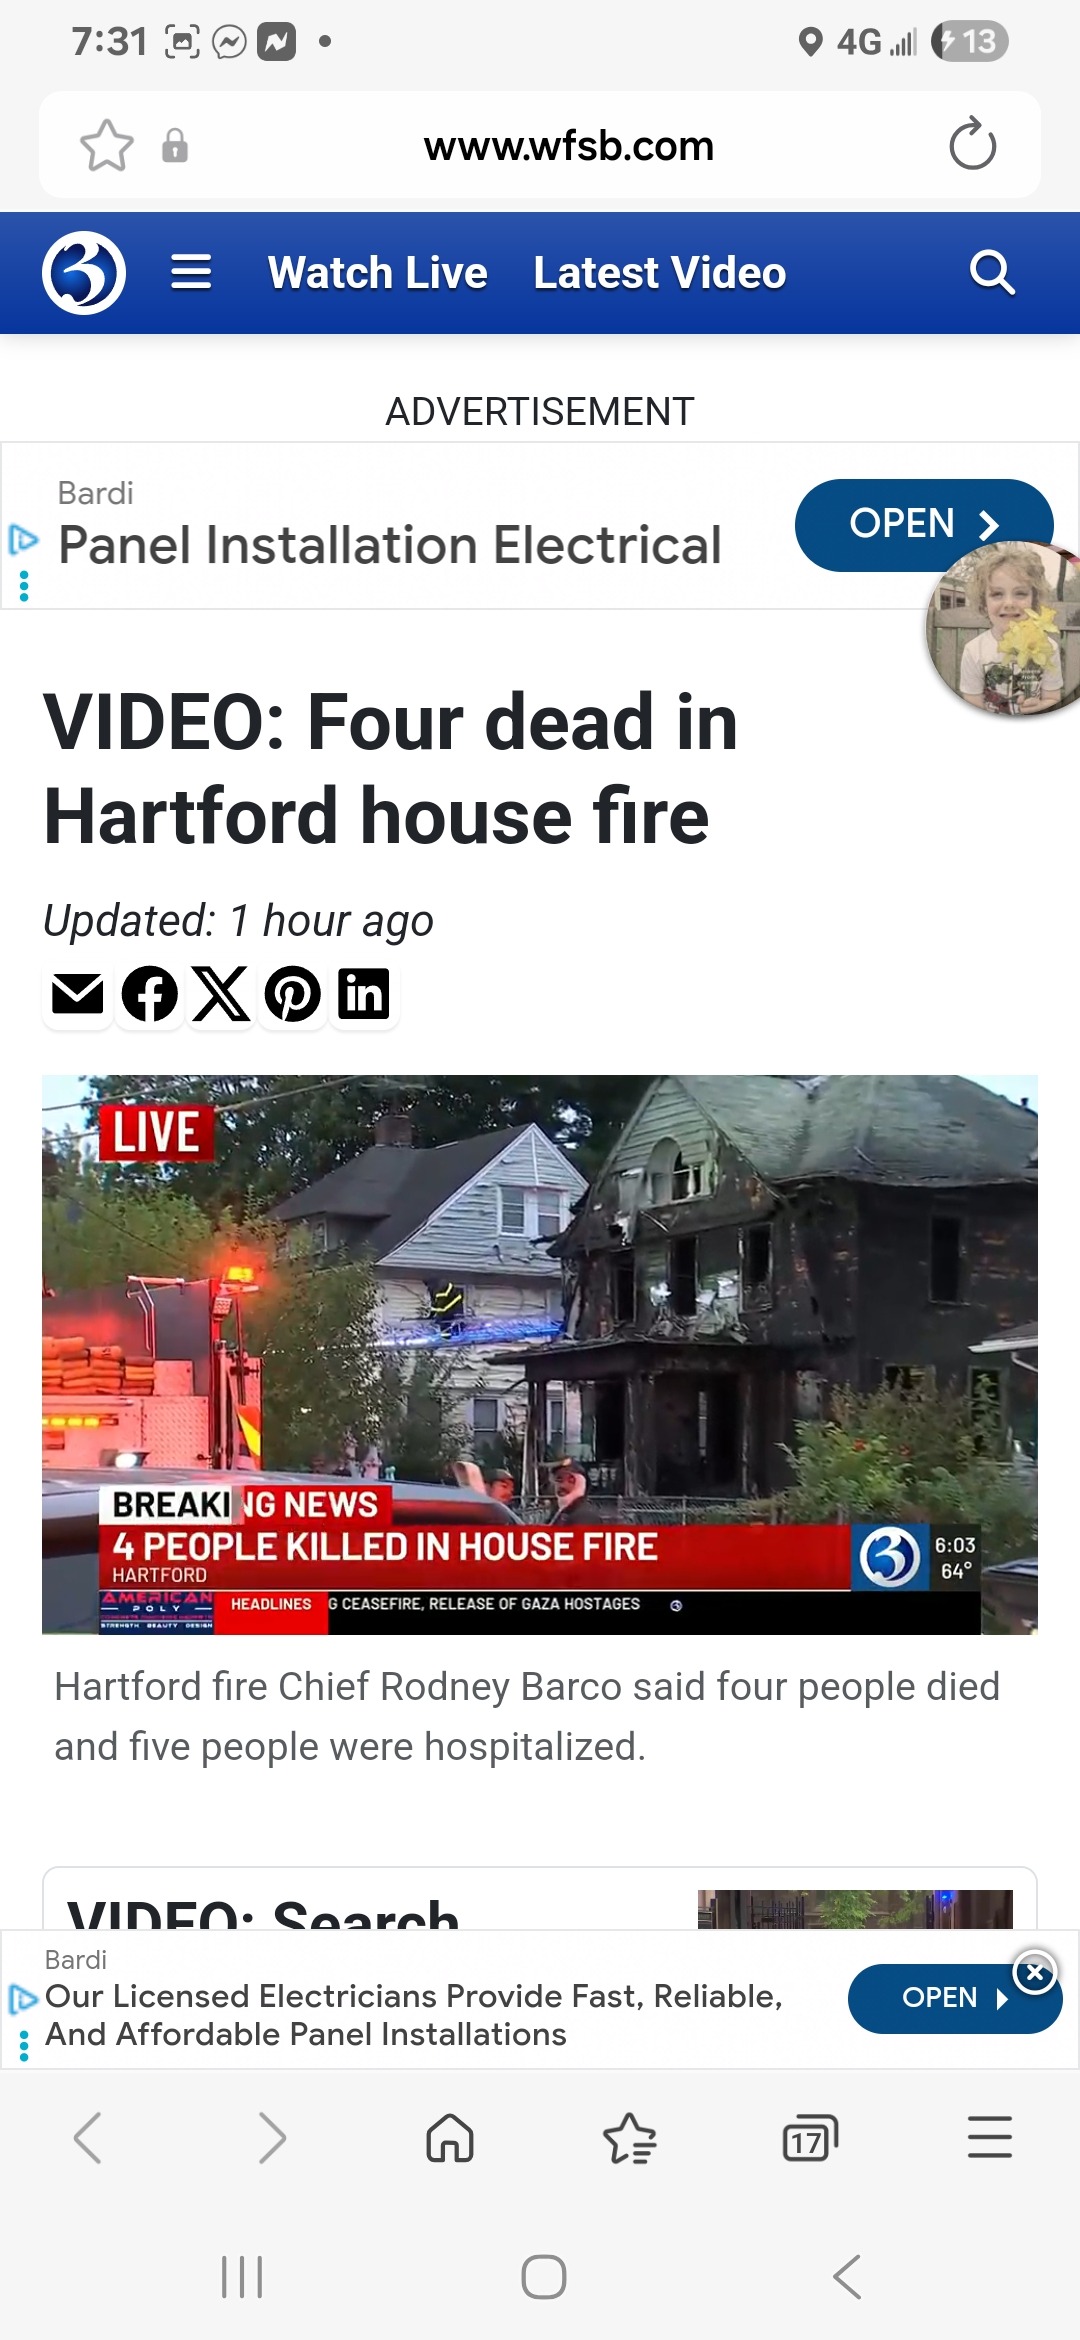This screenshot has width=1080, height=2340.
Task: Share article on Pinterest
Action: coord(293,994)
